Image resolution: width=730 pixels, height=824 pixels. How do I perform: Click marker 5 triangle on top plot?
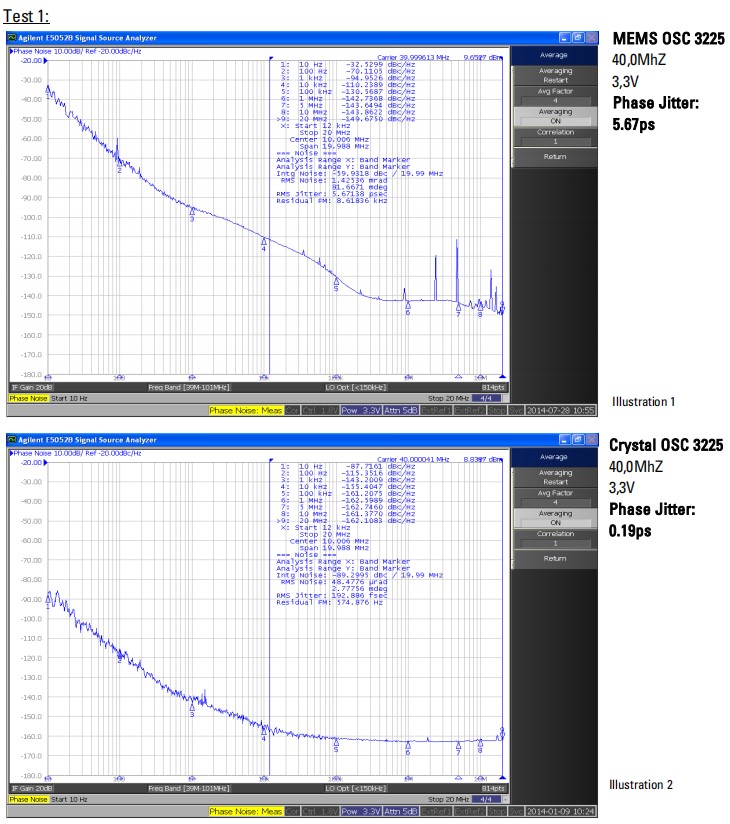[336, 281]
